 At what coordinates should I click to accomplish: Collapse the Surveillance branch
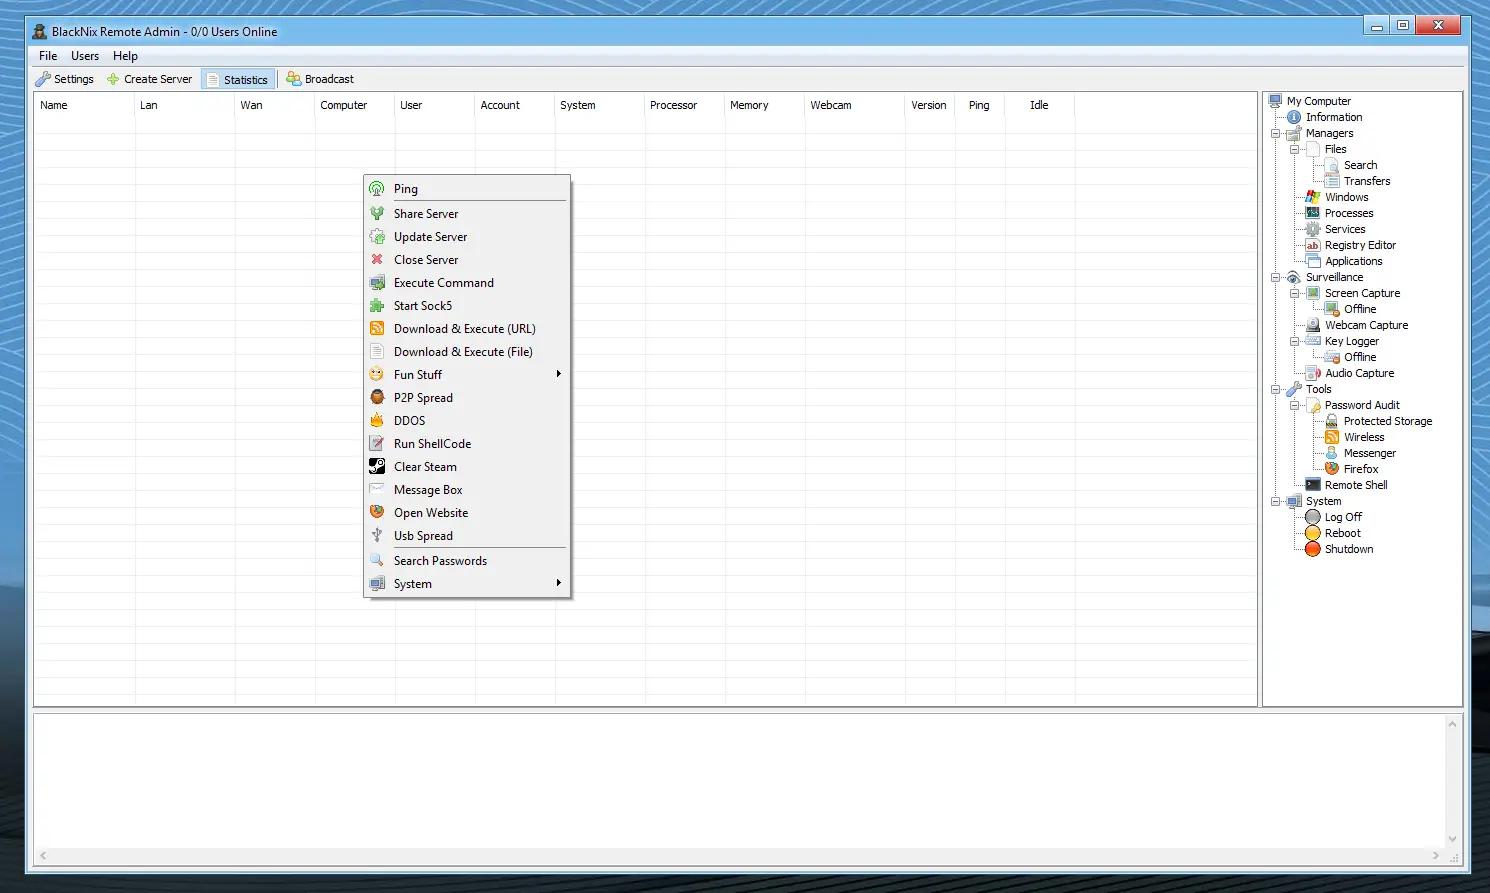[x=1274, y=277]
